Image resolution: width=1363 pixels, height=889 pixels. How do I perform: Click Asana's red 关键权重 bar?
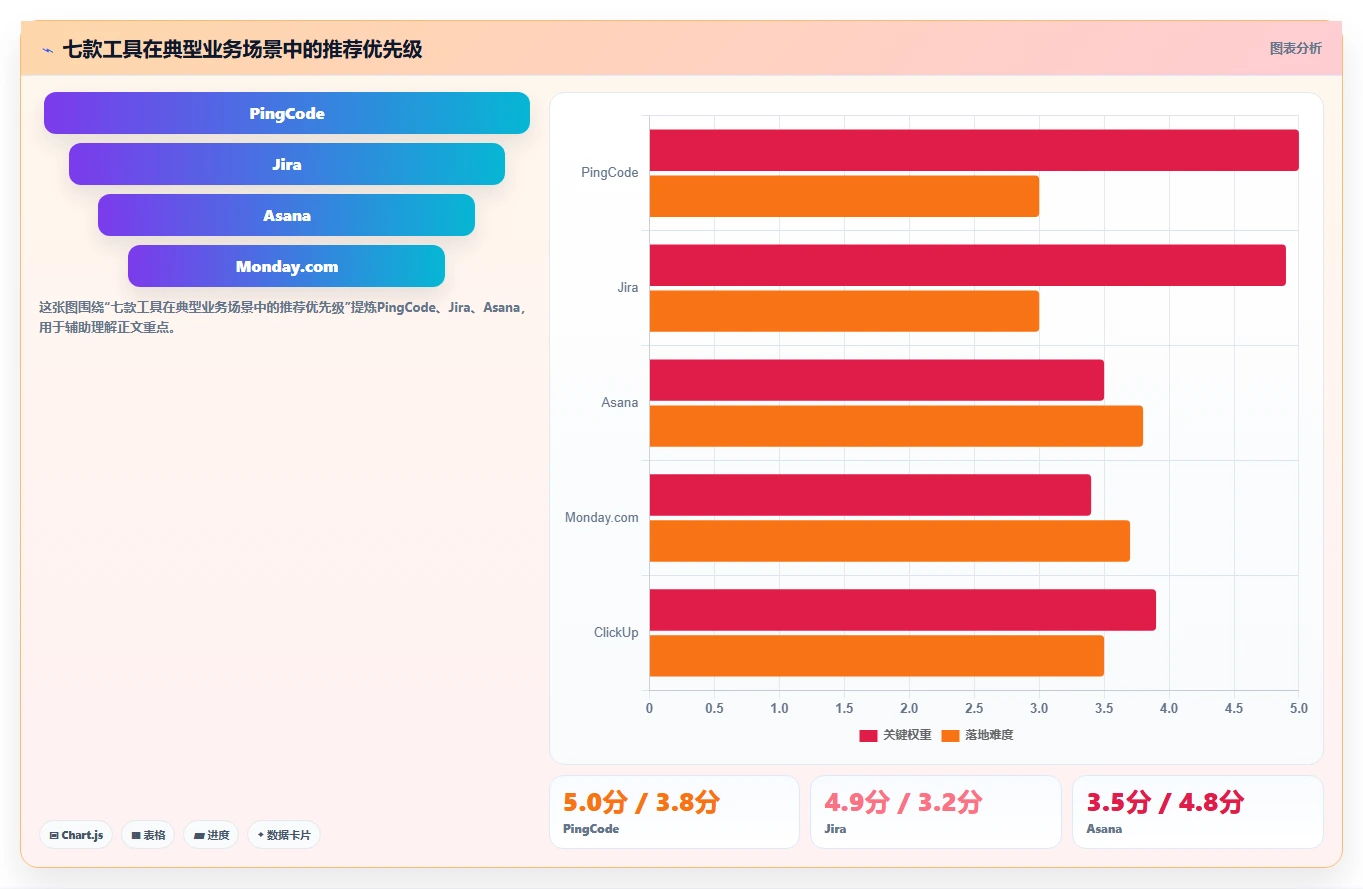[877, 380]
